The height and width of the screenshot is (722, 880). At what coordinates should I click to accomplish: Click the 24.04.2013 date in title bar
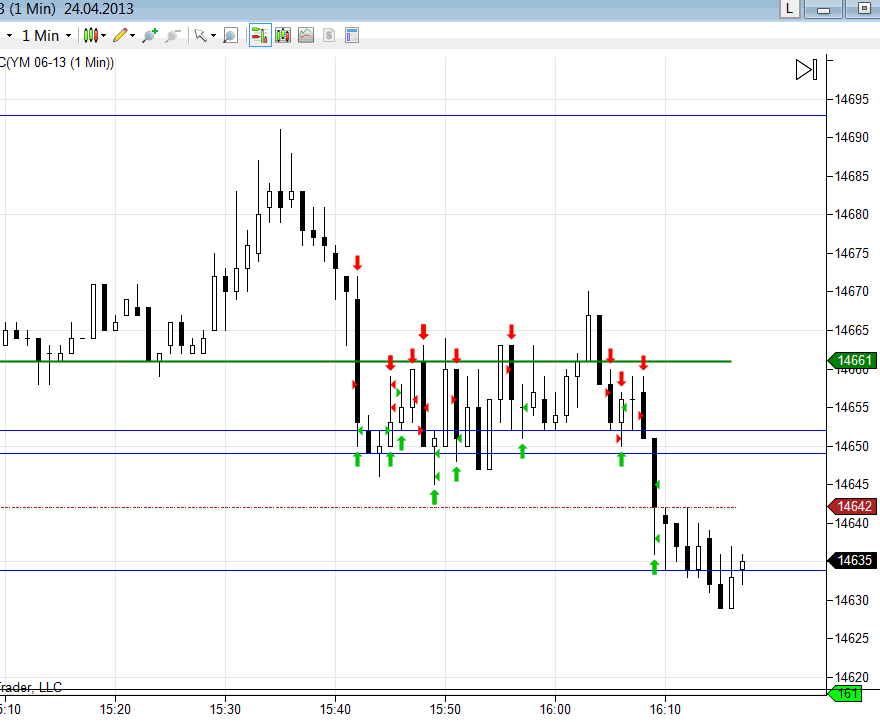[99, 9]
